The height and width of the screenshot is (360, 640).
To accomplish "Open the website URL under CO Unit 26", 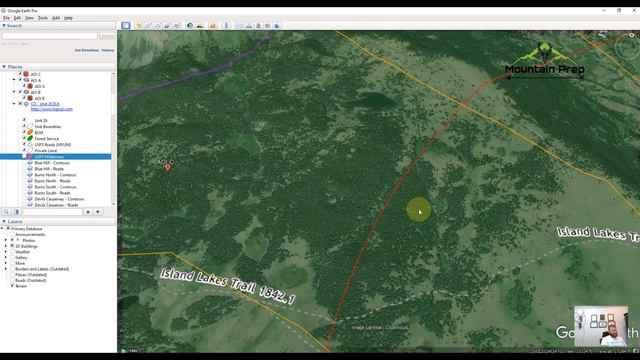I will (x=51, y=109).
